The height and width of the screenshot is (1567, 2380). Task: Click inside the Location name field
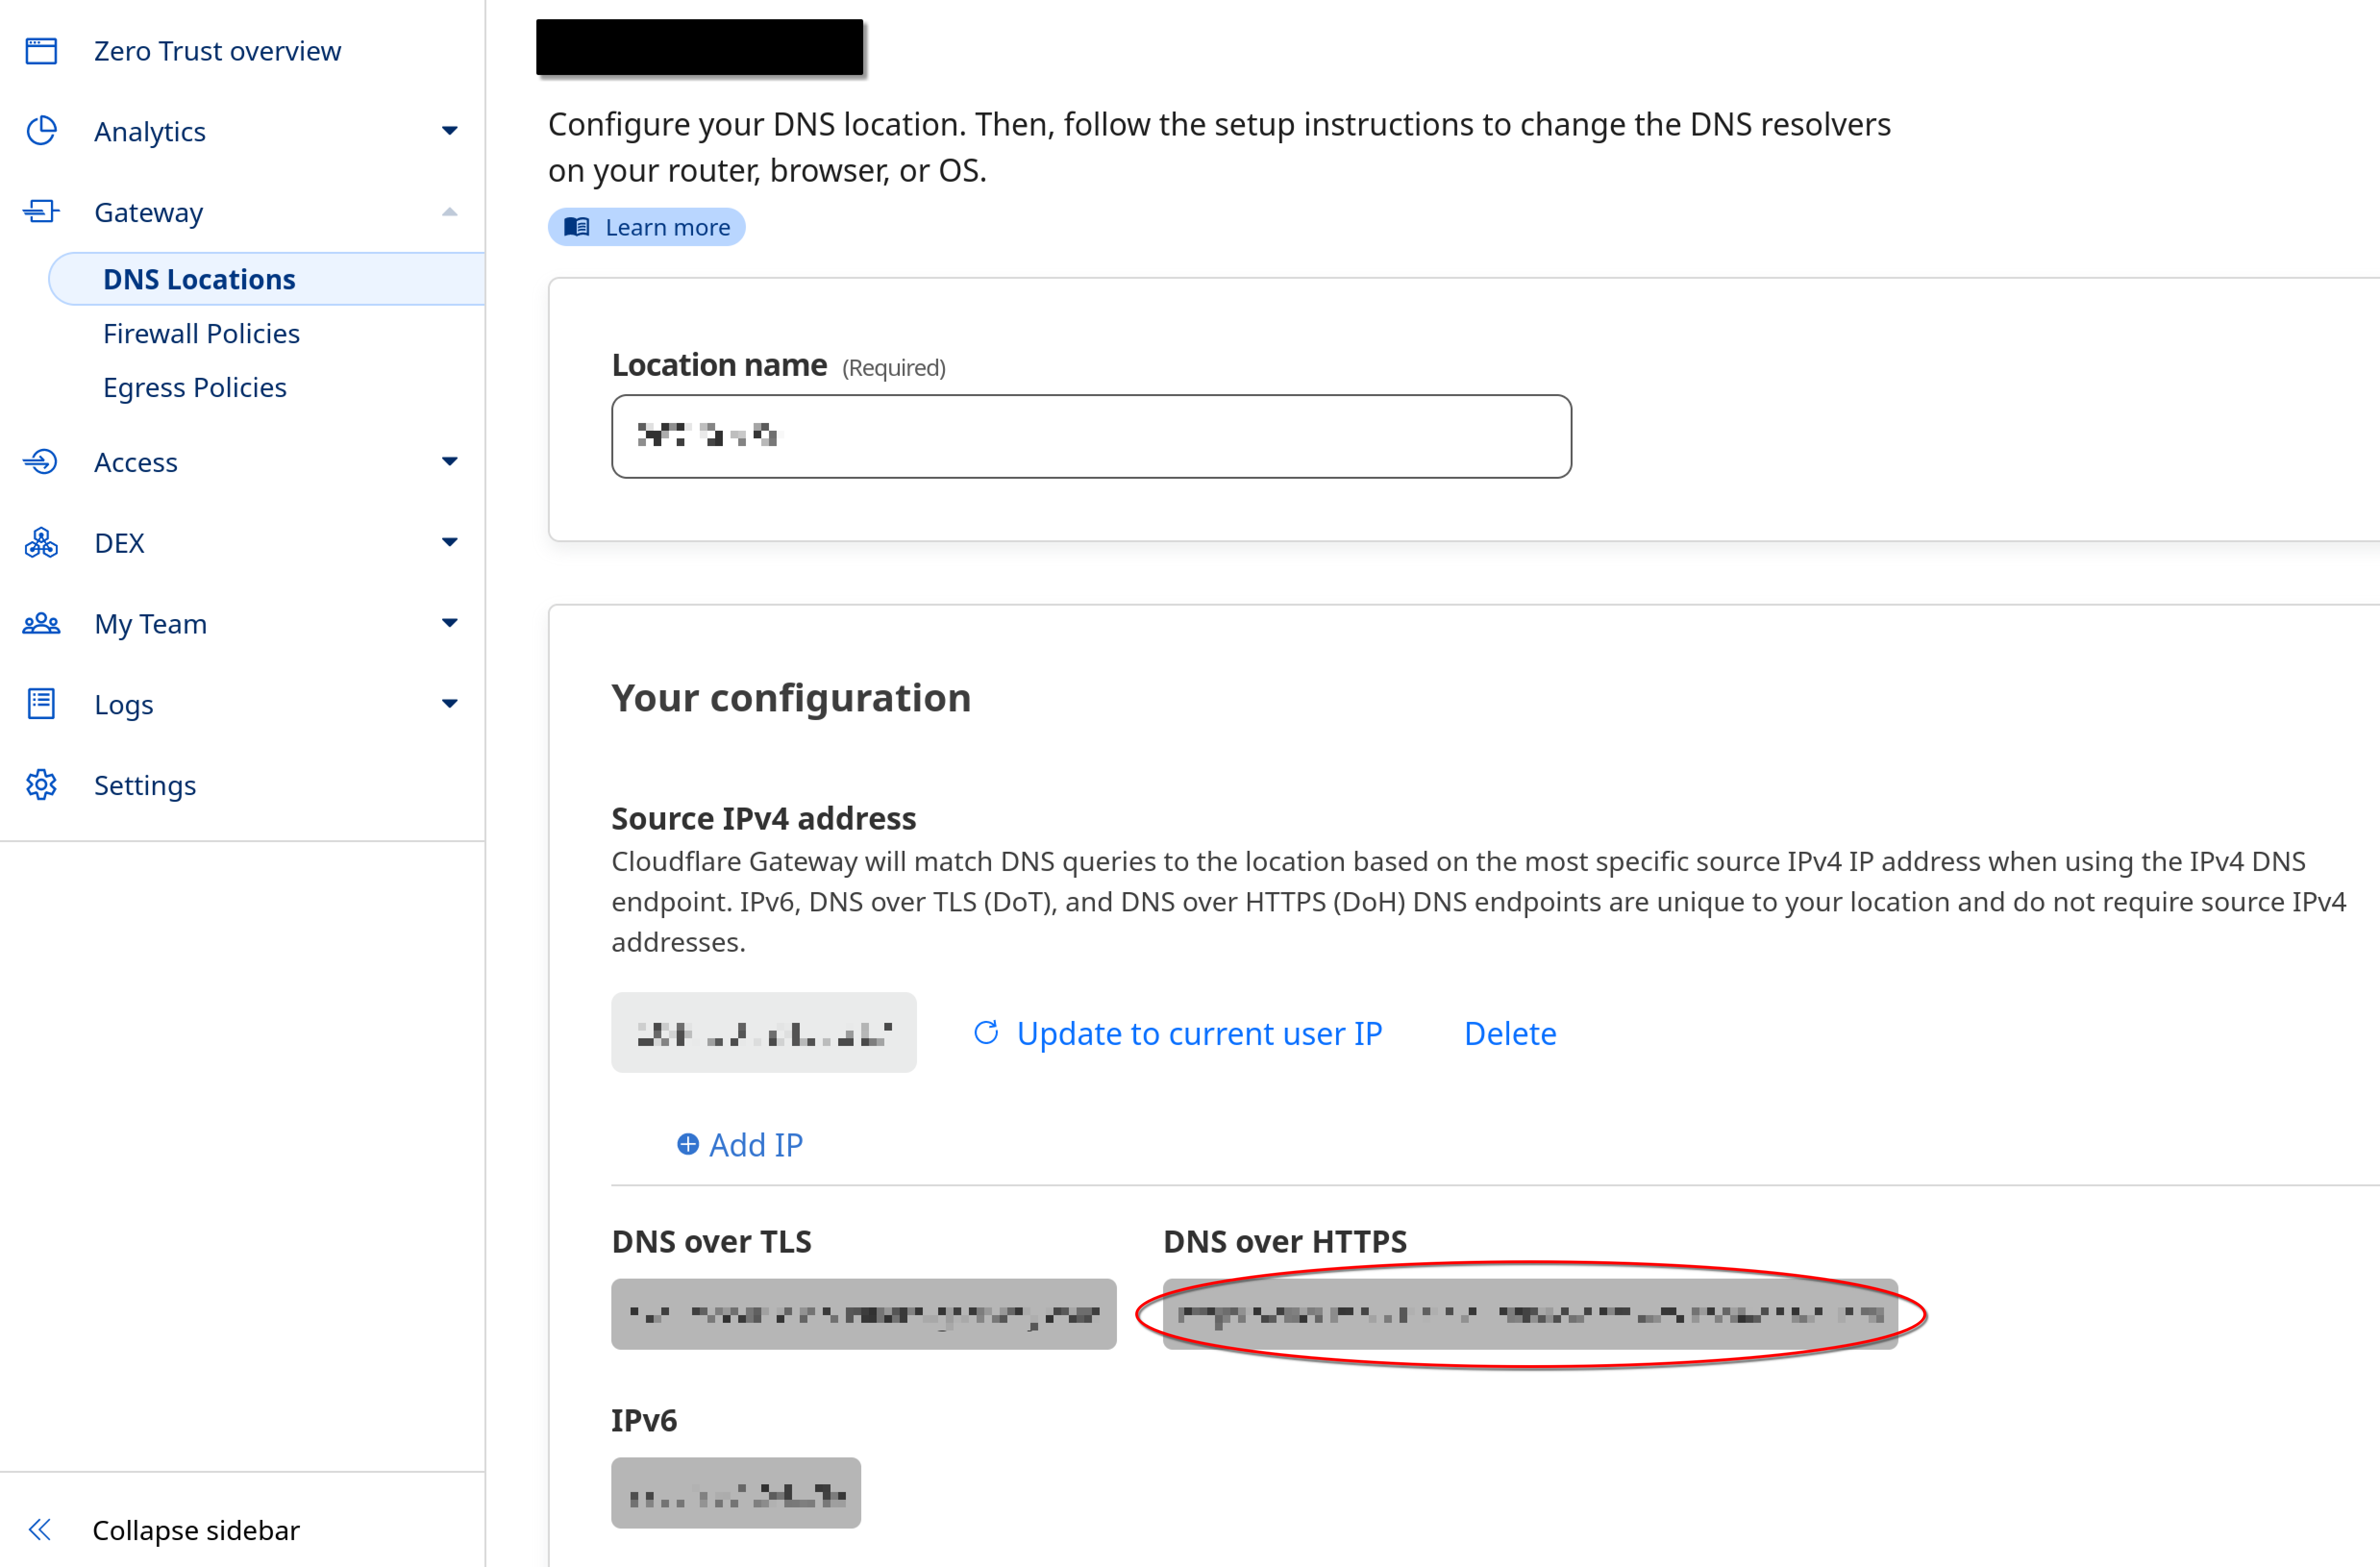click(1090, 435)
